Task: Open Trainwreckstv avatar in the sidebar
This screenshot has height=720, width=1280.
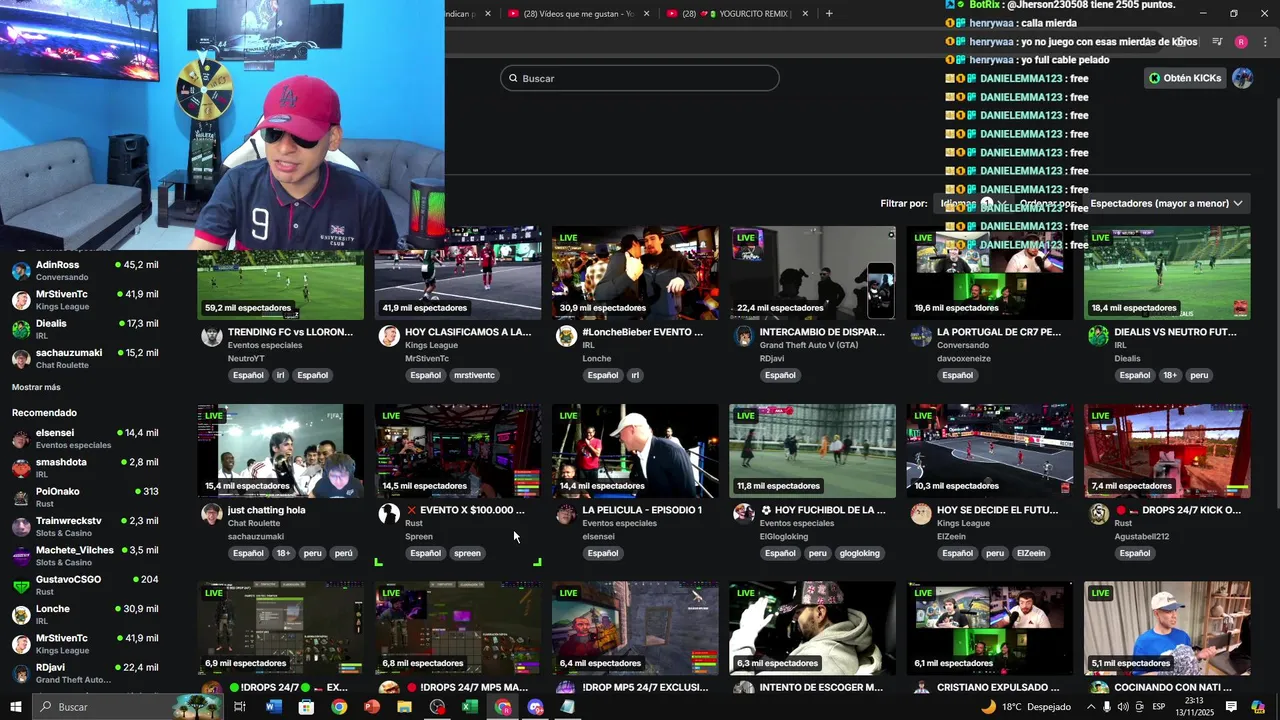Action: click(x=21, y=527)
